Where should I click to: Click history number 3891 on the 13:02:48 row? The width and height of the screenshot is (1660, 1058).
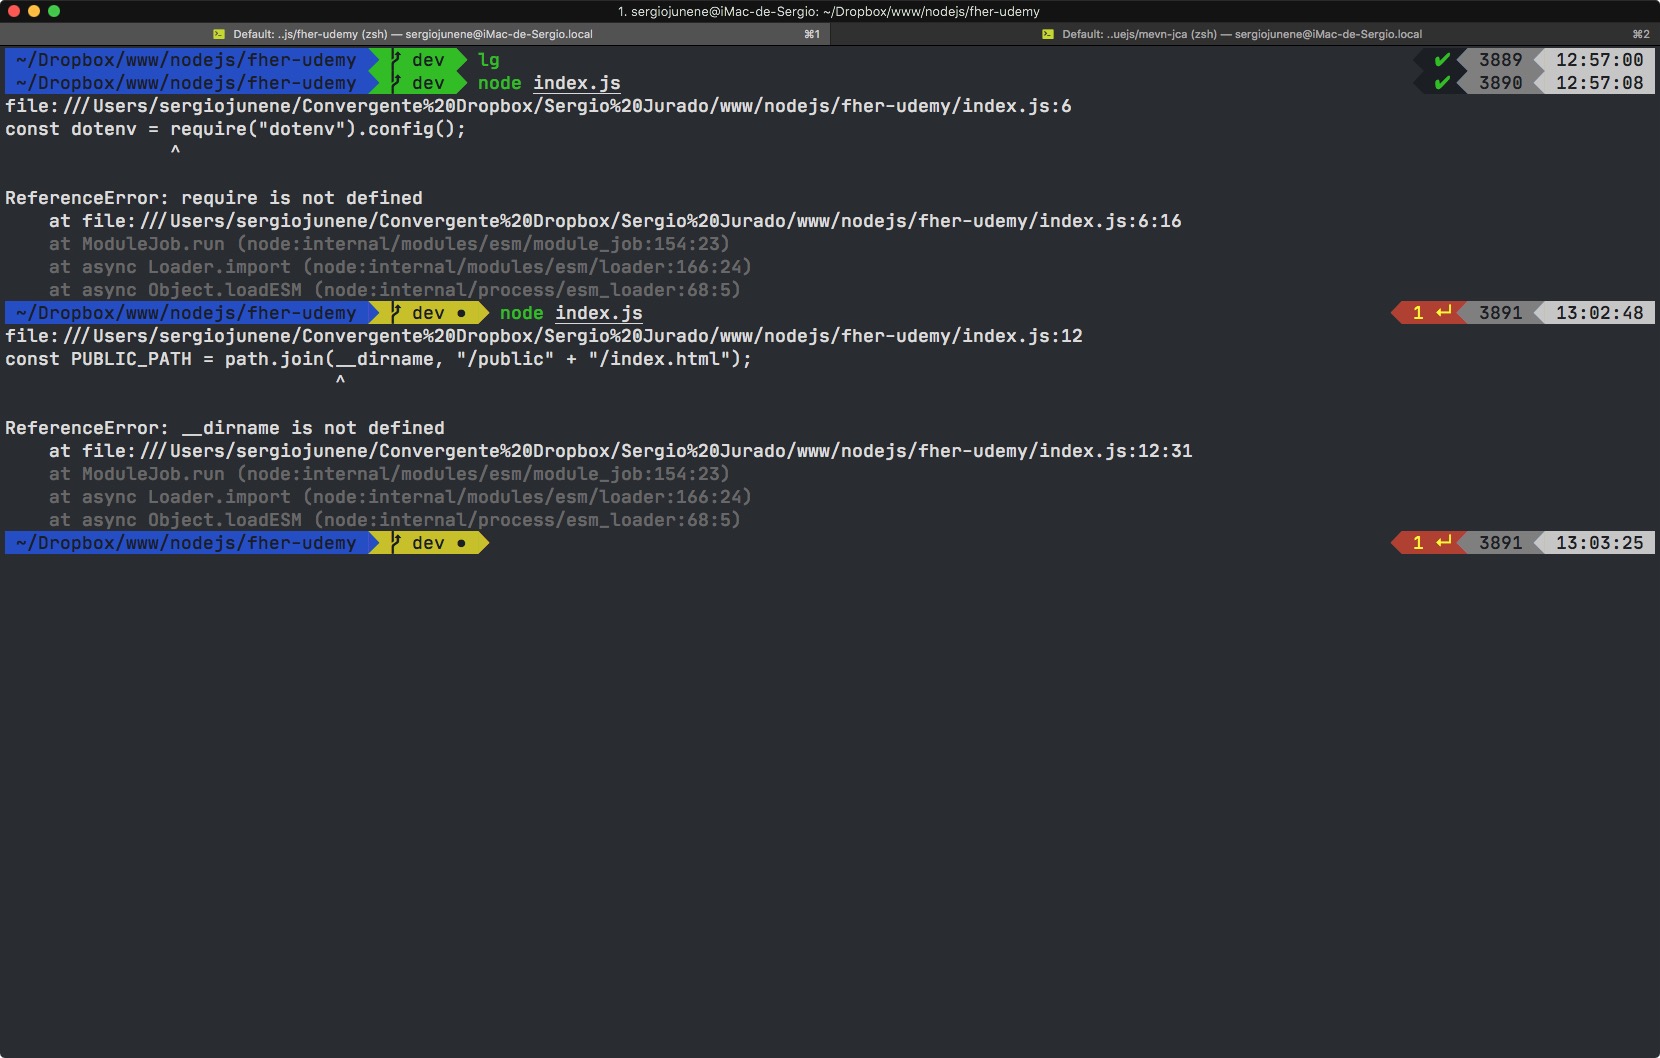point(1501,313)
